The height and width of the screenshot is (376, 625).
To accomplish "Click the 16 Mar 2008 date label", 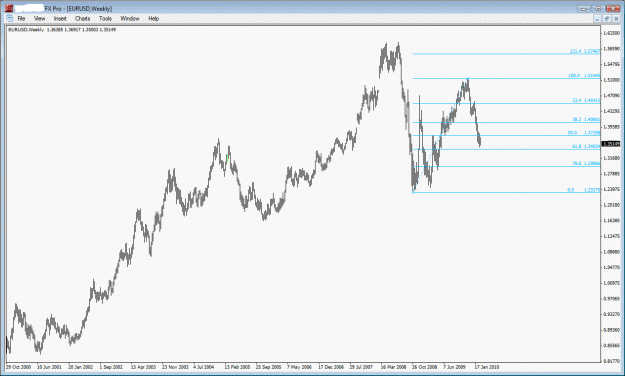I will coord(394,367).
